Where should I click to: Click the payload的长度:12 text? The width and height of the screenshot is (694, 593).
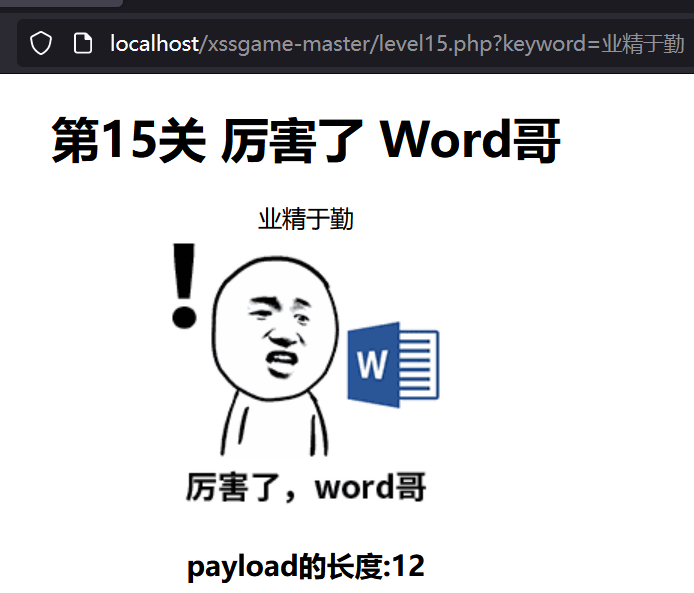[x=306, y=566]
